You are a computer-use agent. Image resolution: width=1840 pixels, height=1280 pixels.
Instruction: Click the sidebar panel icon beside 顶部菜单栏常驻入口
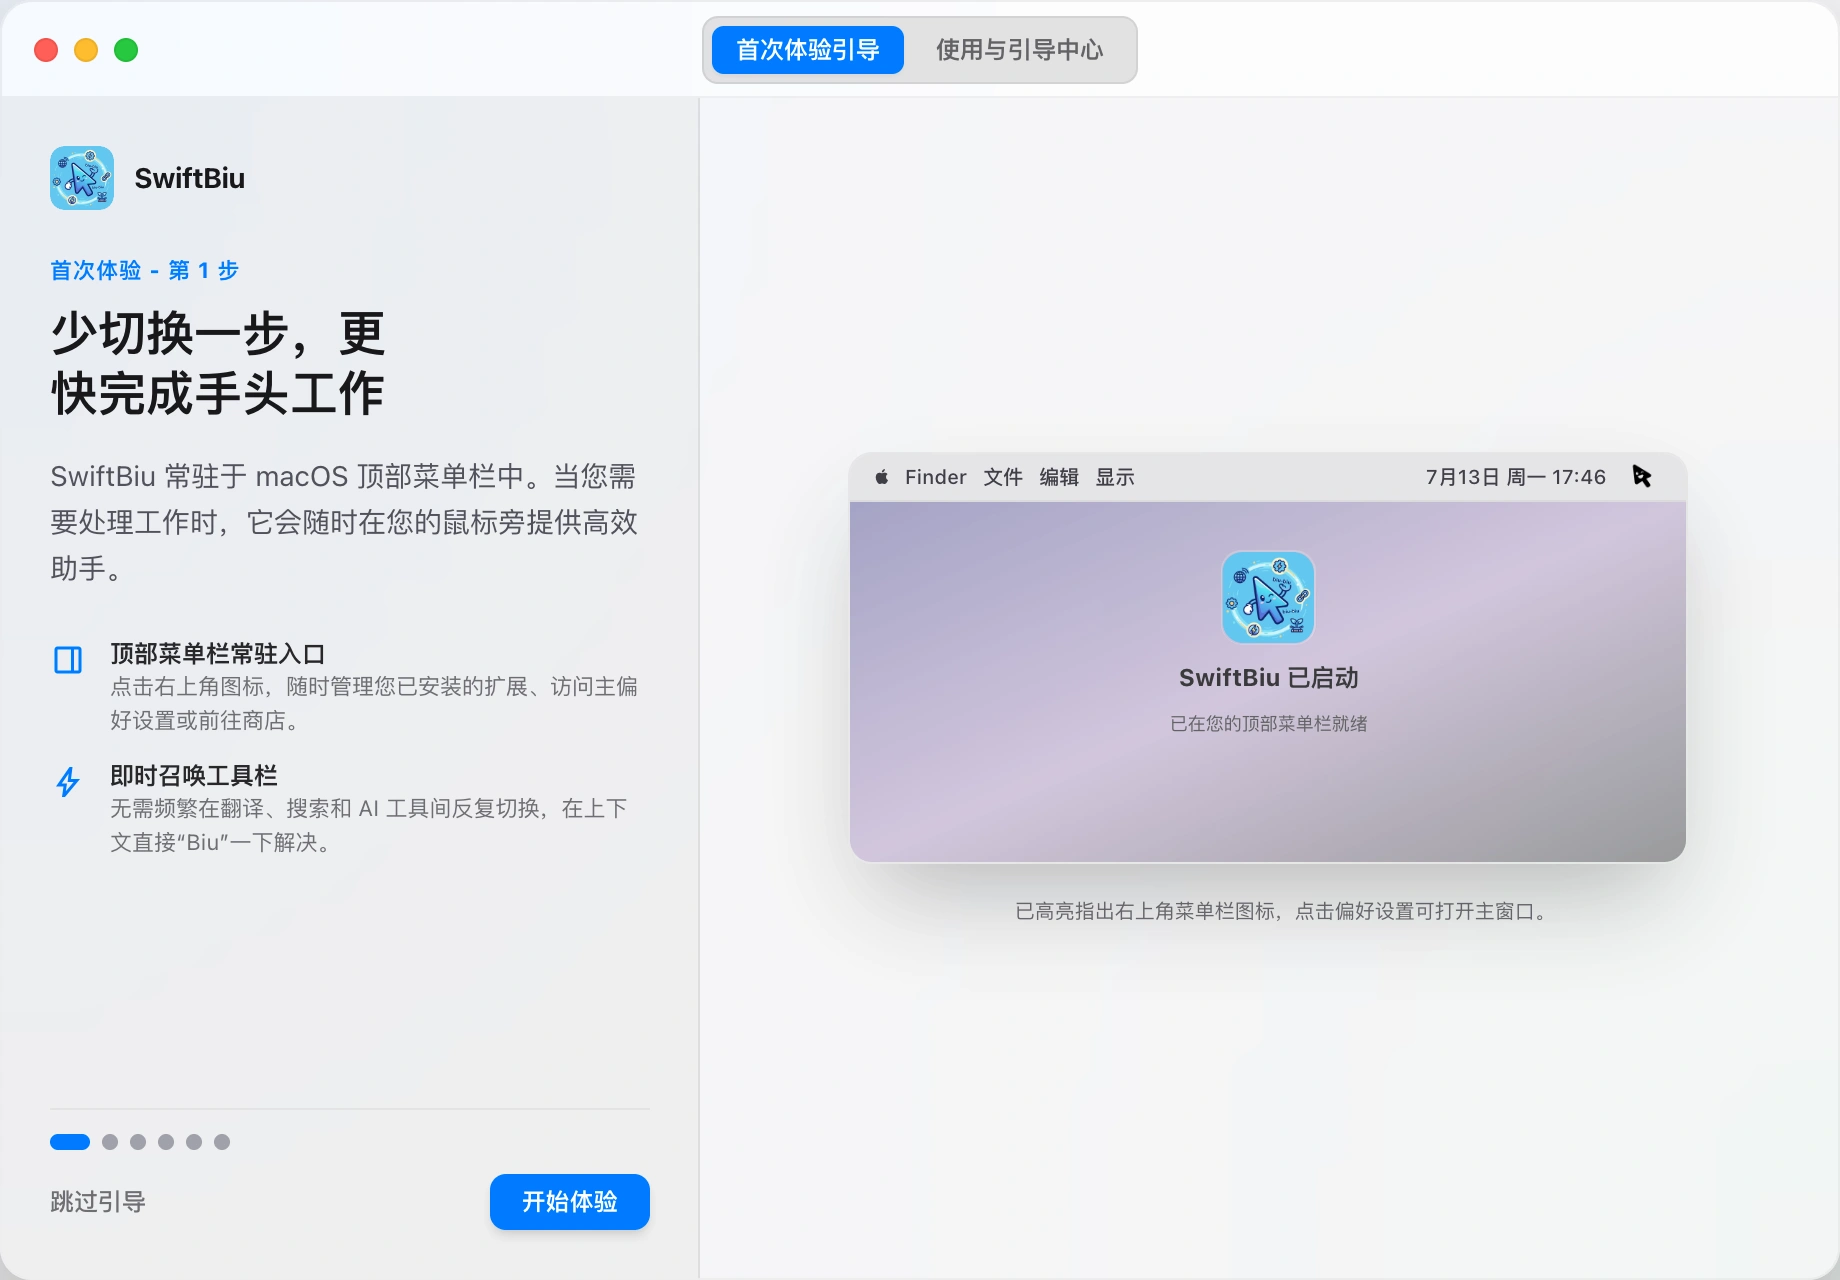pyautogui.click(x=68, y=660)
